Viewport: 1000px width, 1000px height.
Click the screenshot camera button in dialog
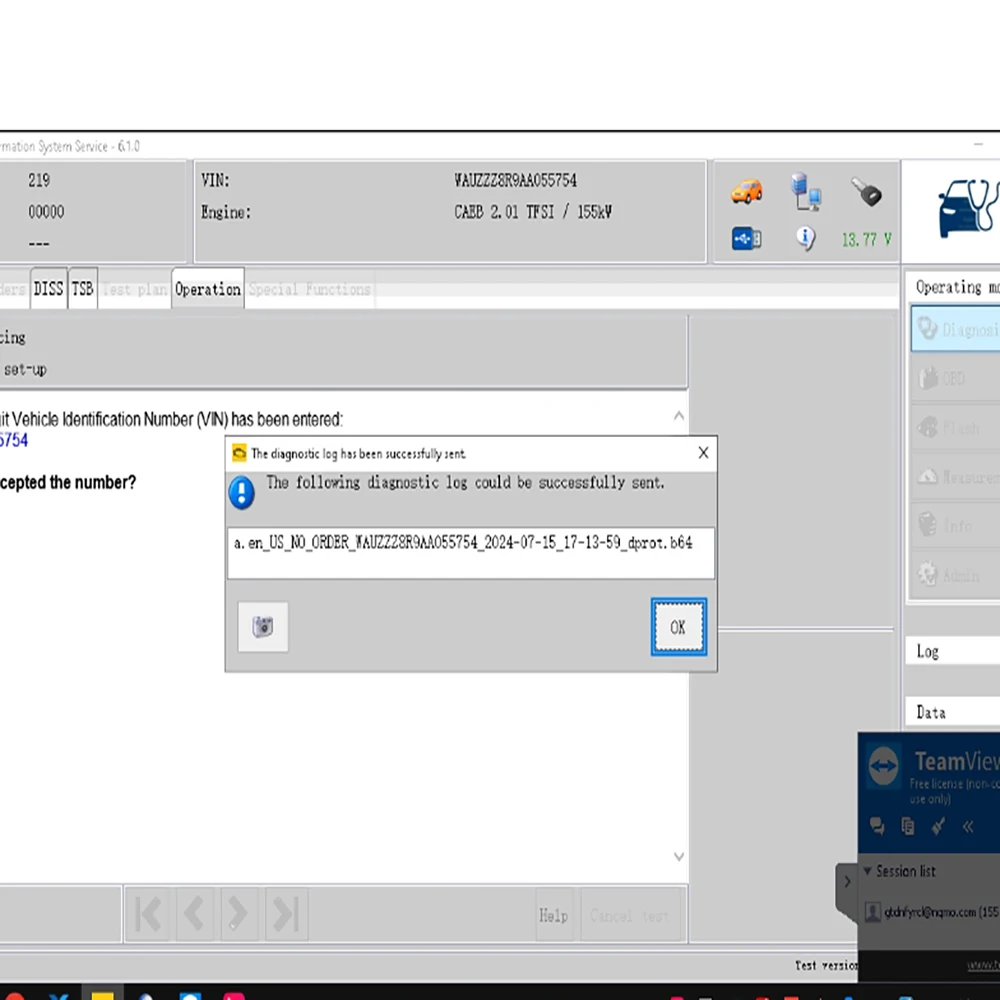coord(263,627)
